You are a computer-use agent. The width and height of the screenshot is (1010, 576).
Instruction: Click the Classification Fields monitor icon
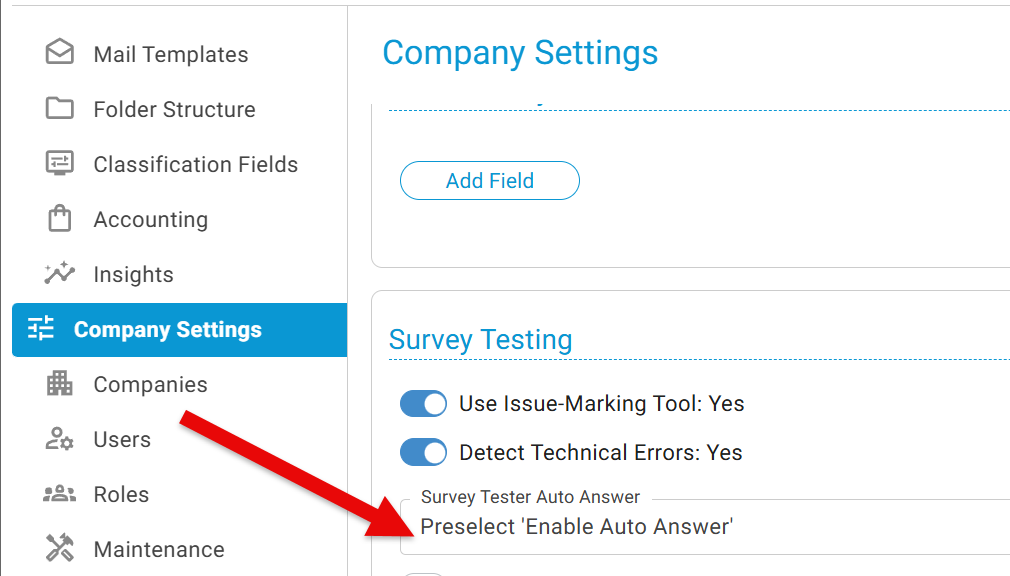(60, 163)
